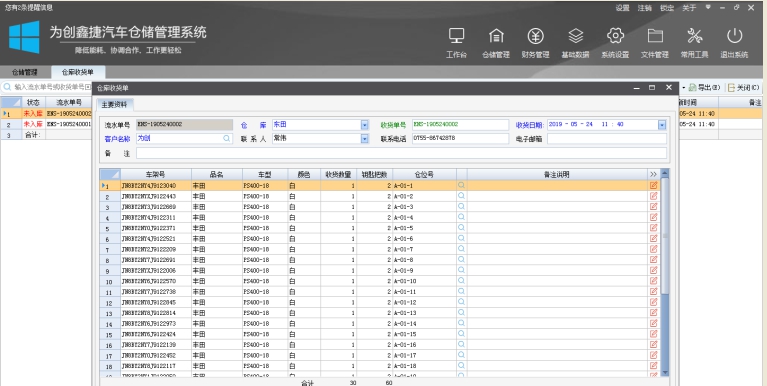The image size is (767, 386).
Task: Click the 锁定 lock menu item
Action: coord(667,8)
